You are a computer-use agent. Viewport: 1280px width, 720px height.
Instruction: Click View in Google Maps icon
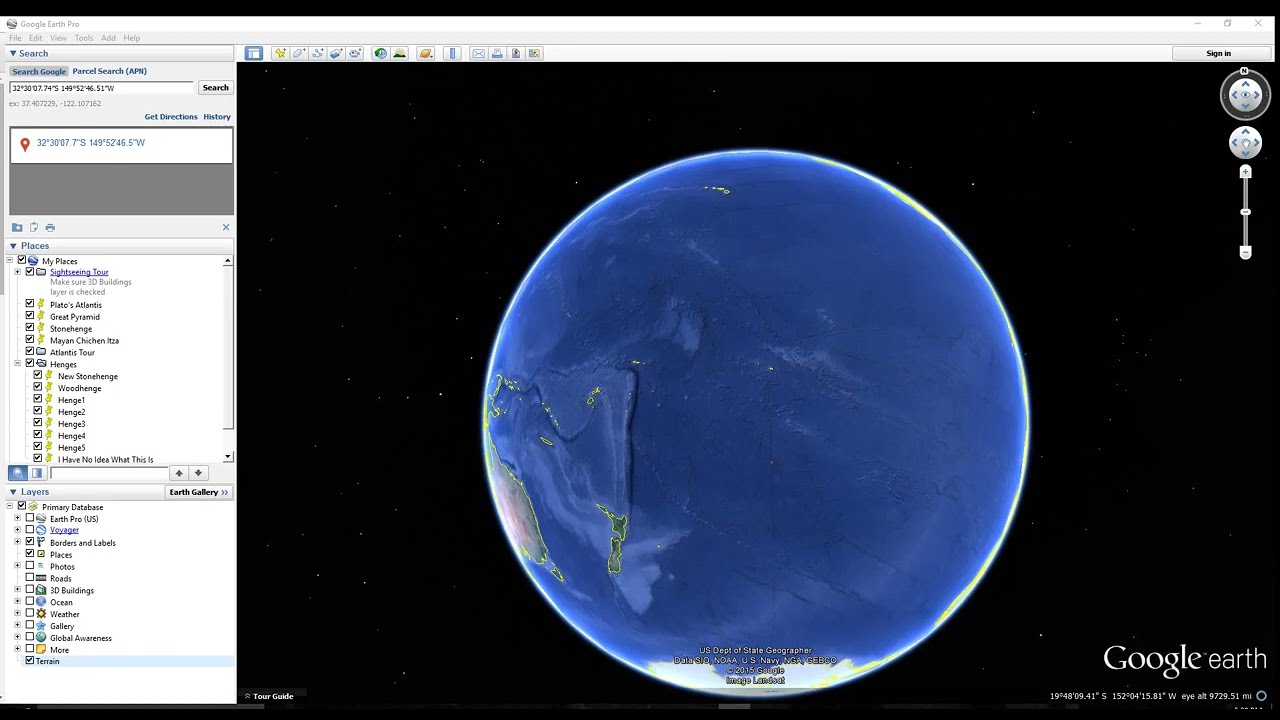coord(534,53)
